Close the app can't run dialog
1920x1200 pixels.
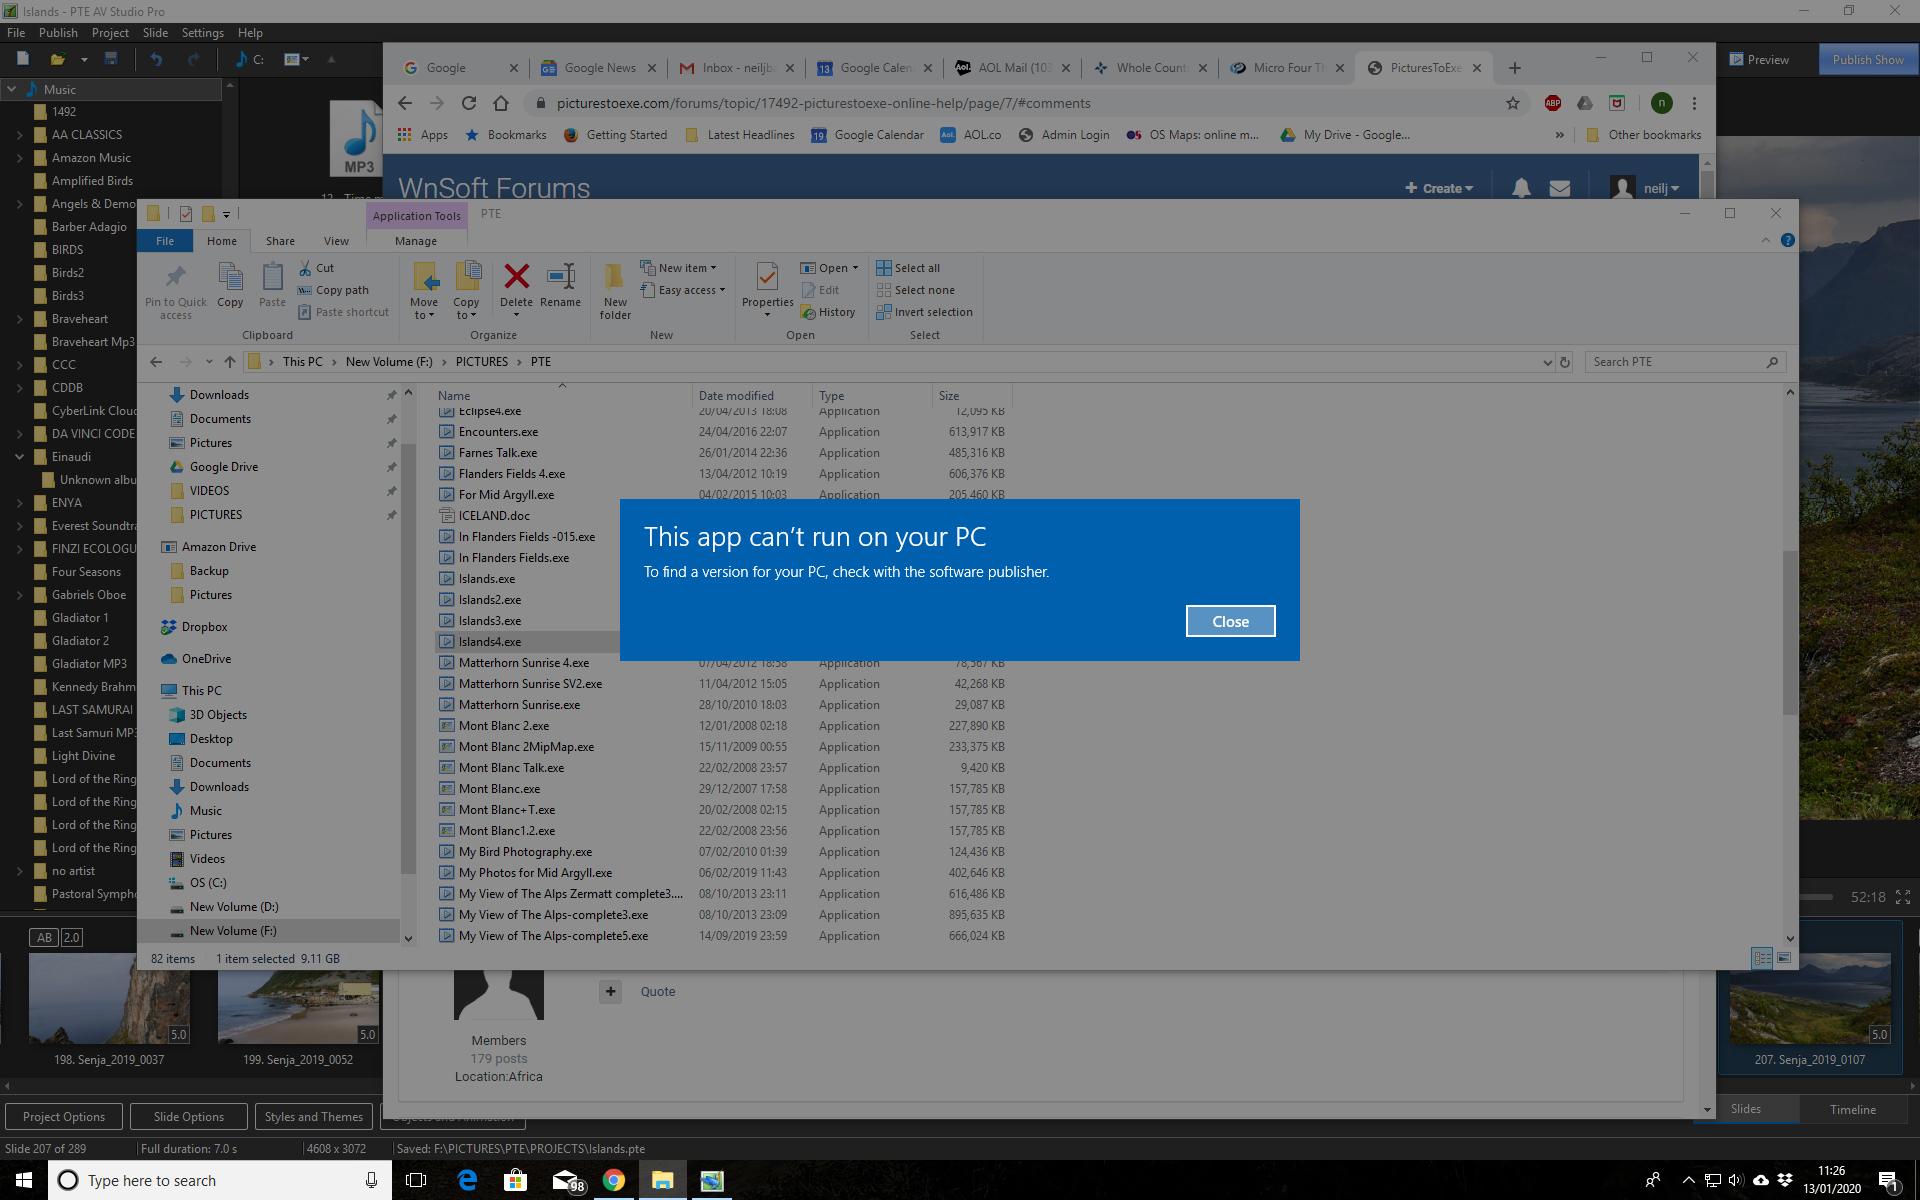(x=1230, y=621)
